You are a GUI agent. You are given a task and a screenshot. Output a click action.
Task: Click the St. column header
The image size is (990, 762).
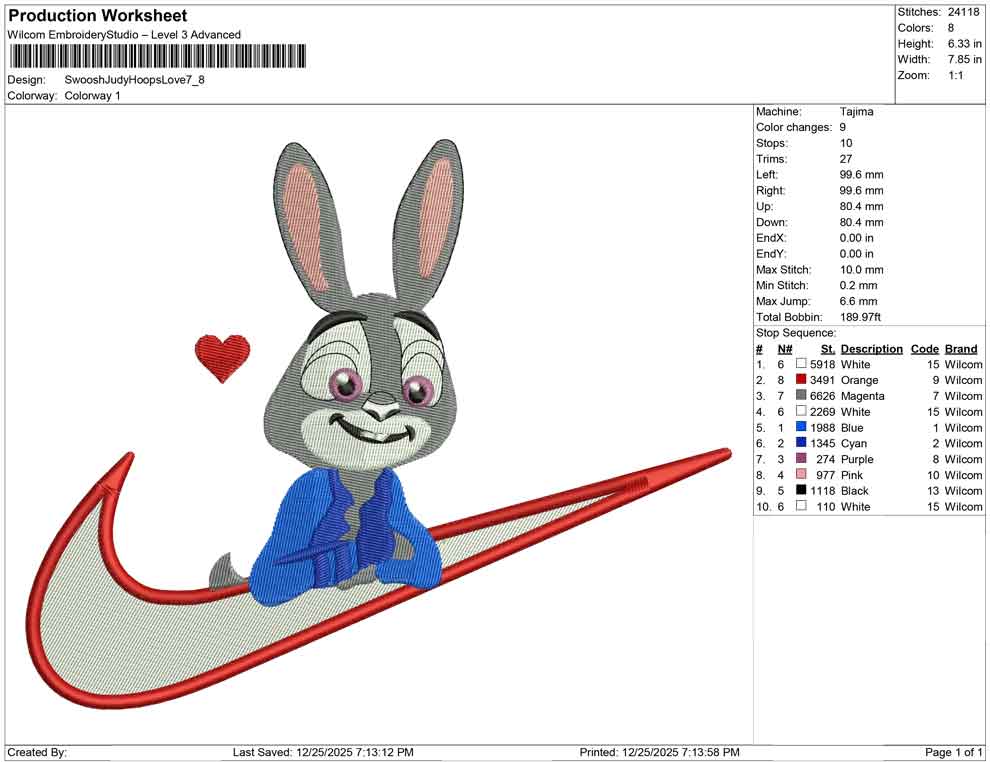827,348
